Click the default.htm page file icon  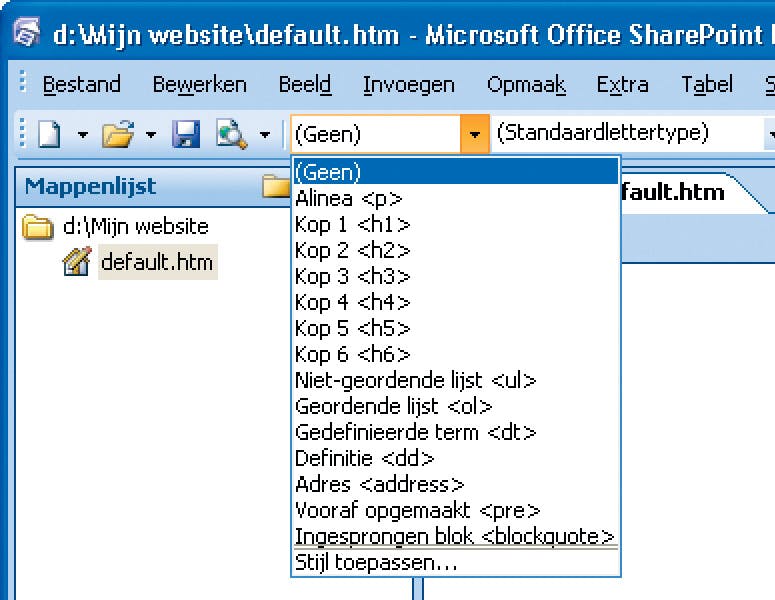[x=76, y=263]
